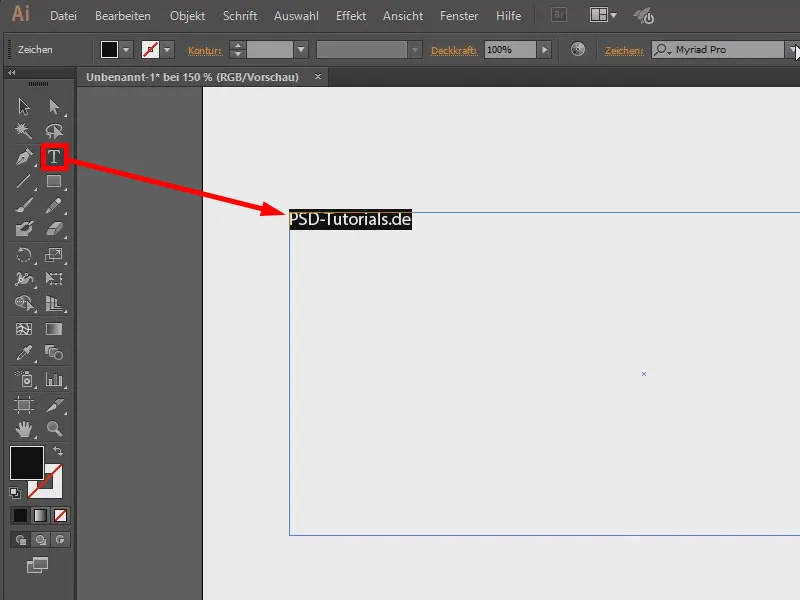Select the Line Segment tool

pyautogui.click(x=23, y=181)
